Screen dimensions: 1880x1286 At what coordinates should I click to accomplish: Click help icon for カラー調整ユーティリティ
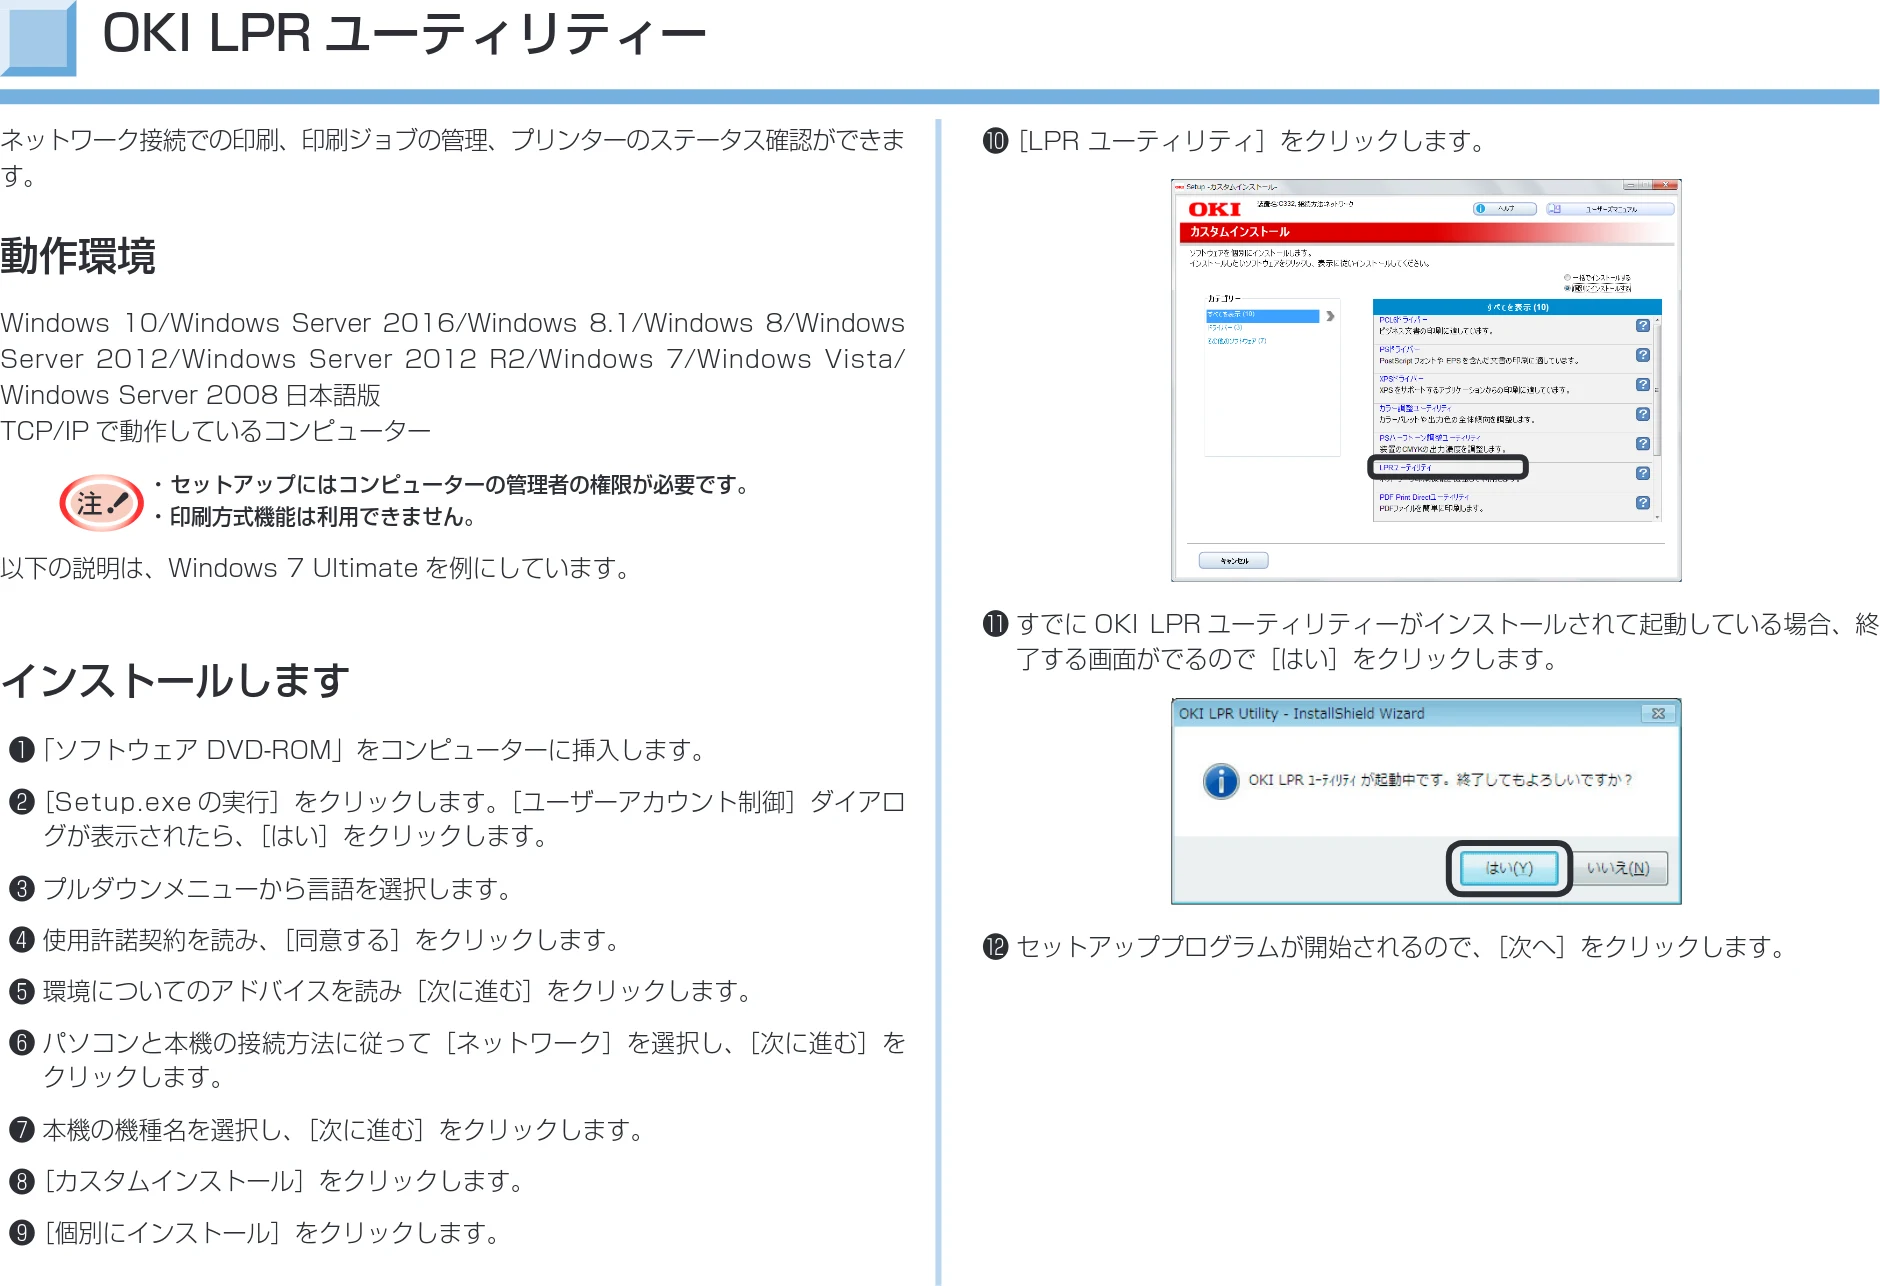pyautogui.click(x=1643, y=414)
